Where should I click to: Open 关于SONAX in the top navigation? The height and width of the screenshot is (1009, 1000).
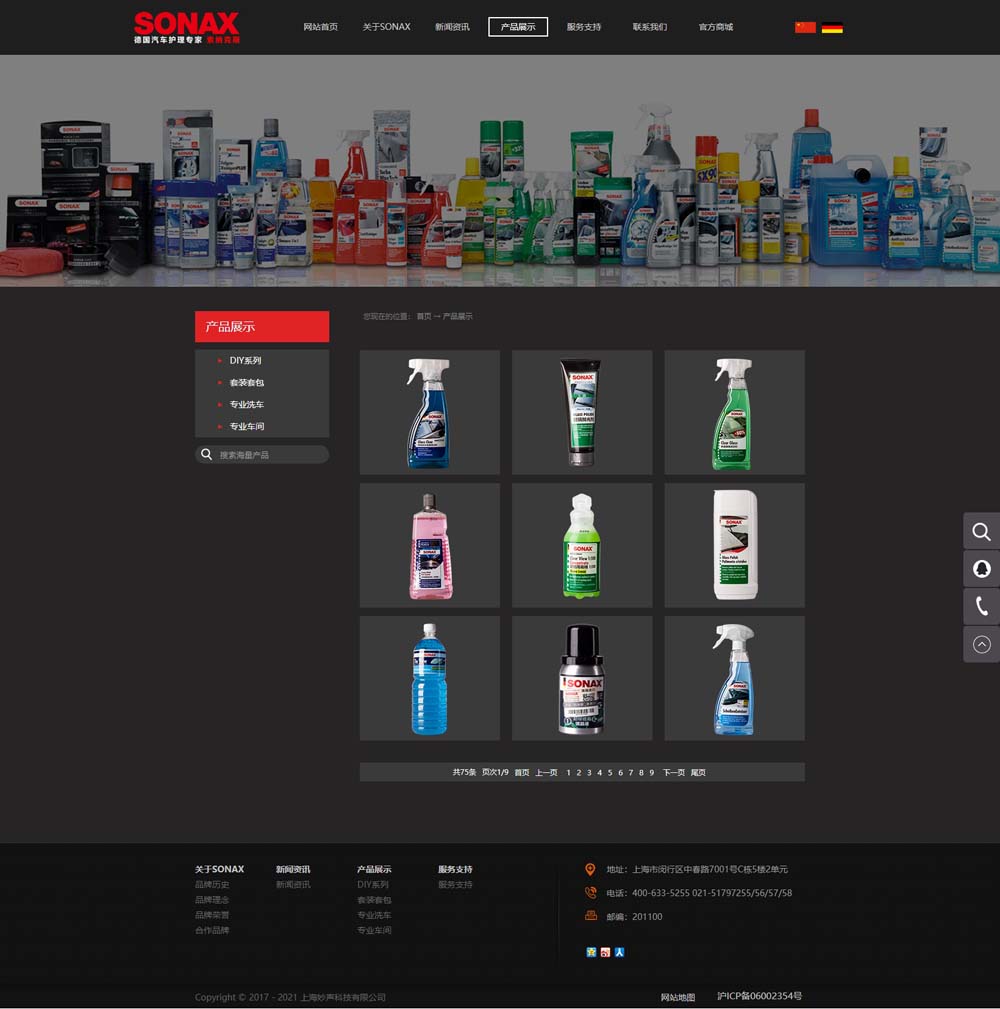(386, 27)
